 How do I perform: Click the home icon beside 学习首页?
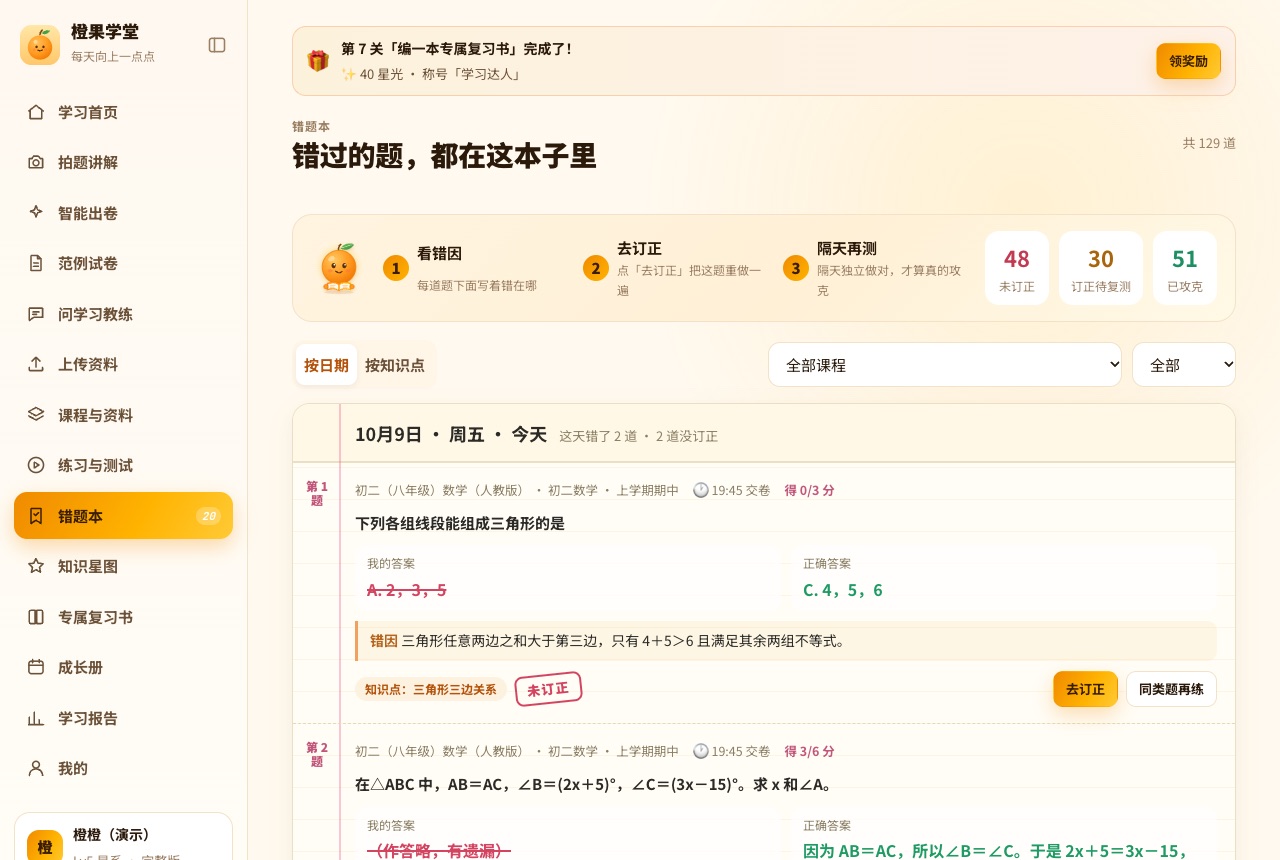click(36, 112)
